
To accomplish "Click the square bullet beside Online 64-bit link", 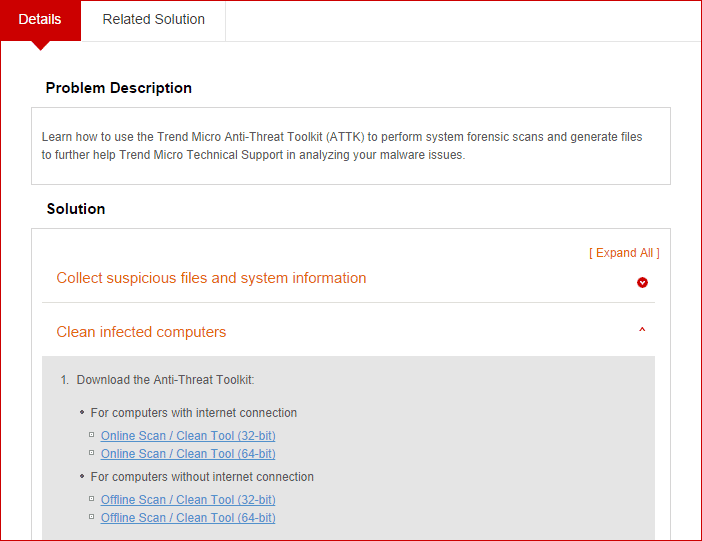I will [92, 452].
